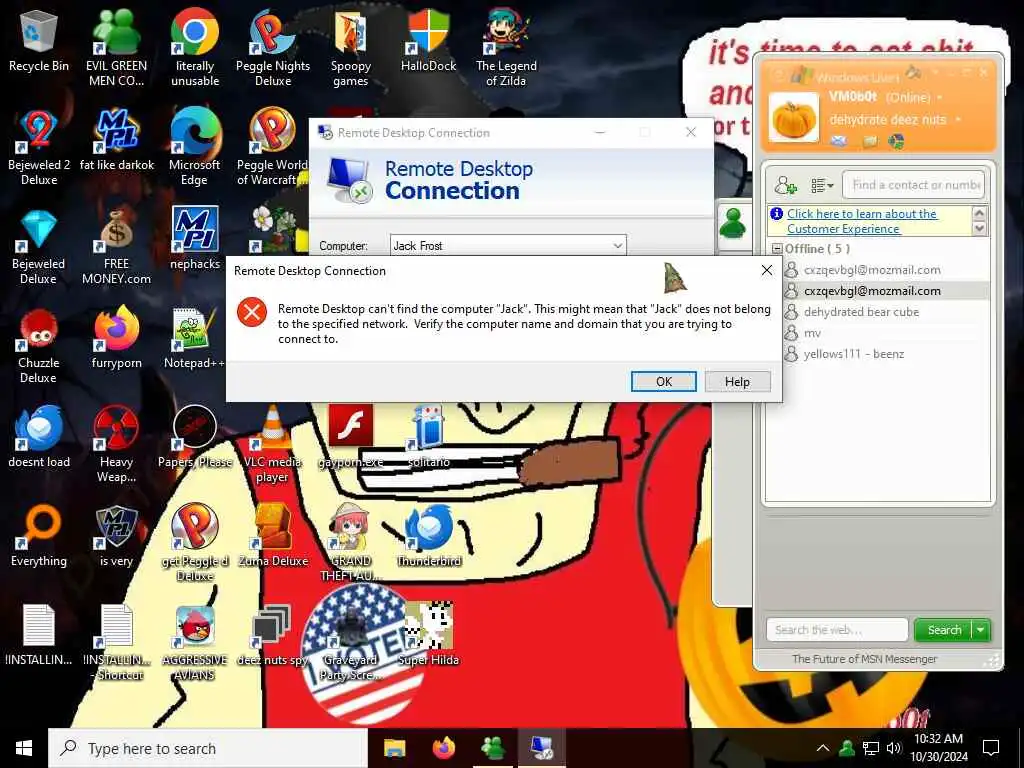Open the notification center icon on the taskbar
The width and height of the screenshot is (1024, 768).
coord(991,748)
